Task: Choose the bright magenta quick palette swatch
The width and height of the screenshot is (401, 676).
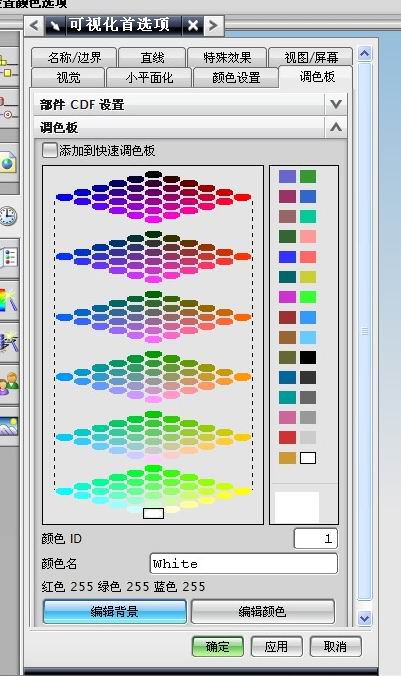Action: click(x=287, y=297)
